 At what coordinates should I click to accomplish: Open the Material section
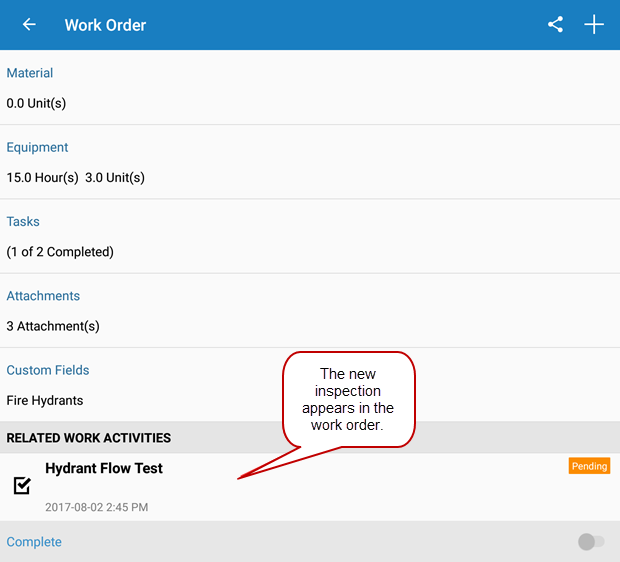pyautogui.click(x=30, y=73)
